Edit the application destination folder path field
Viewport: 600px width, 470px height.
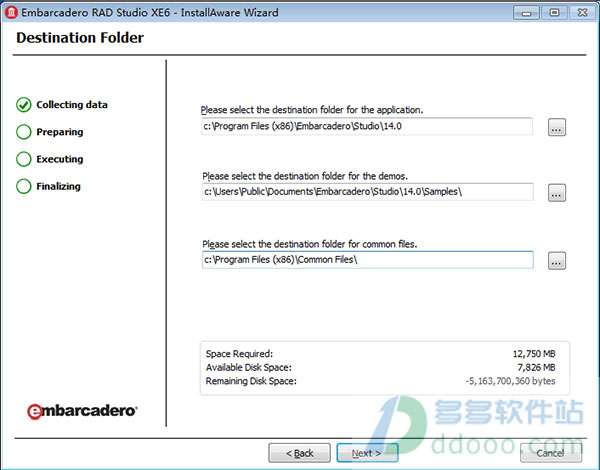pos(367,126)
